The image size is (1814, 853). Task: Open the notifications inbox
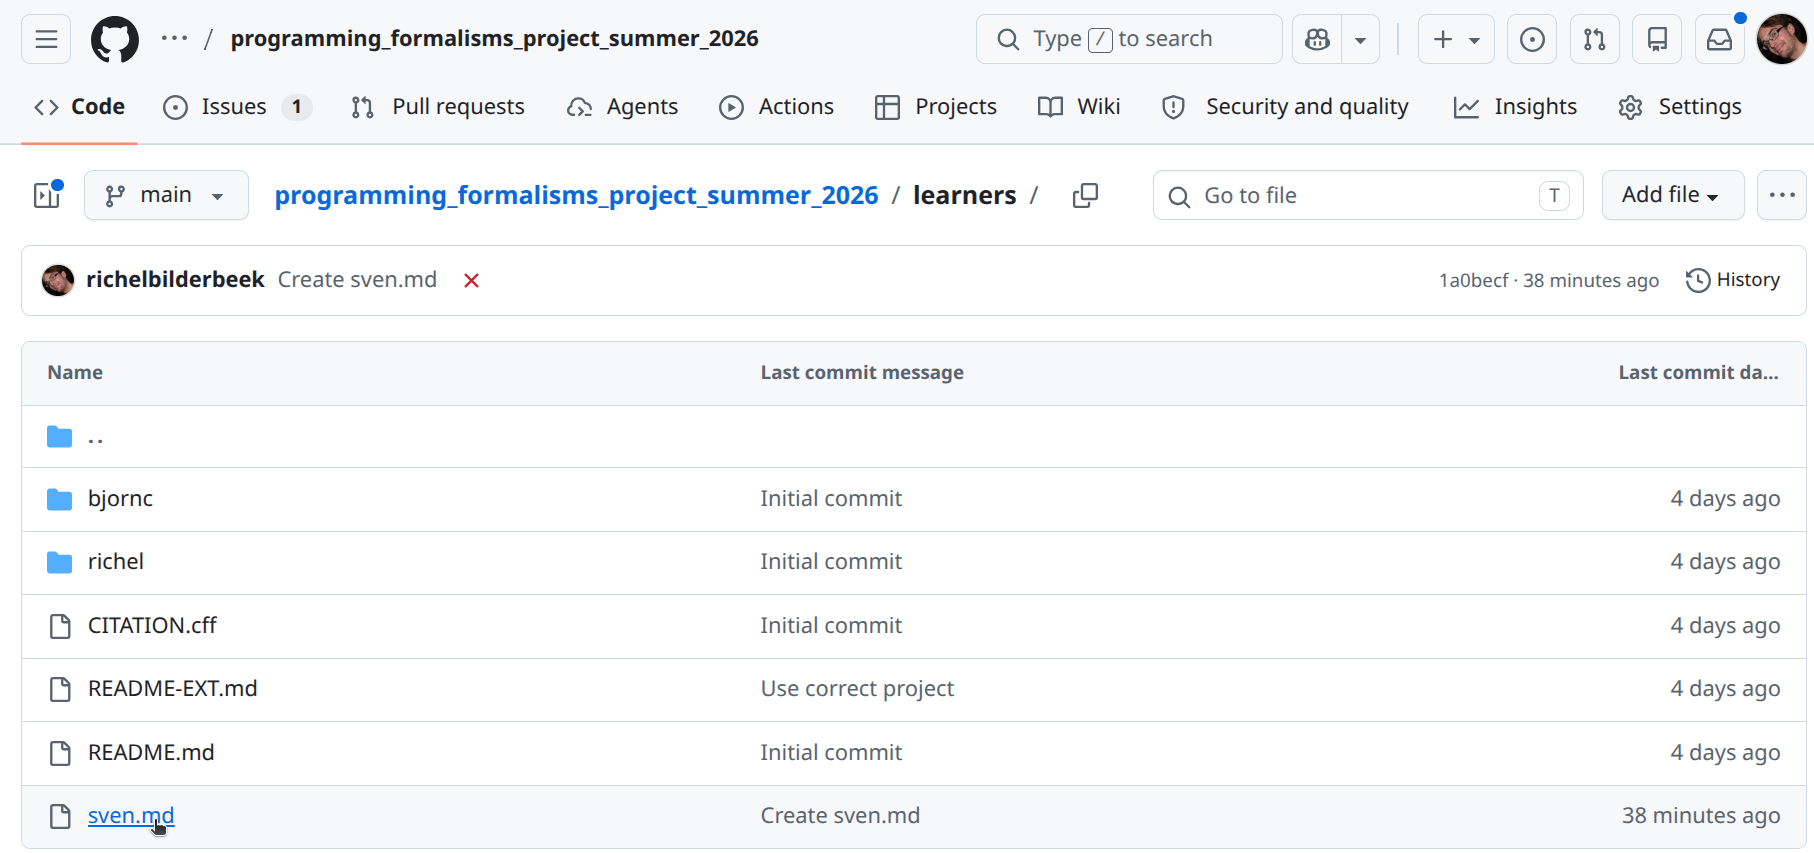pyautogui.click(x=1719, y=39)
